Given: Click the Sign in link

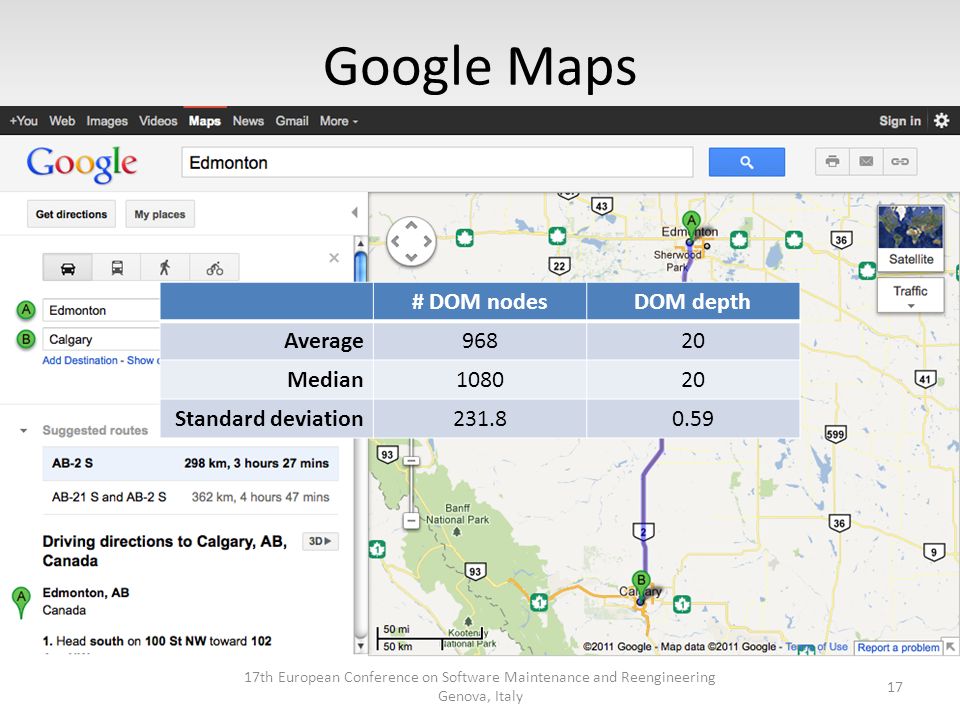Looking at the screenshot, I should (900, 121).
